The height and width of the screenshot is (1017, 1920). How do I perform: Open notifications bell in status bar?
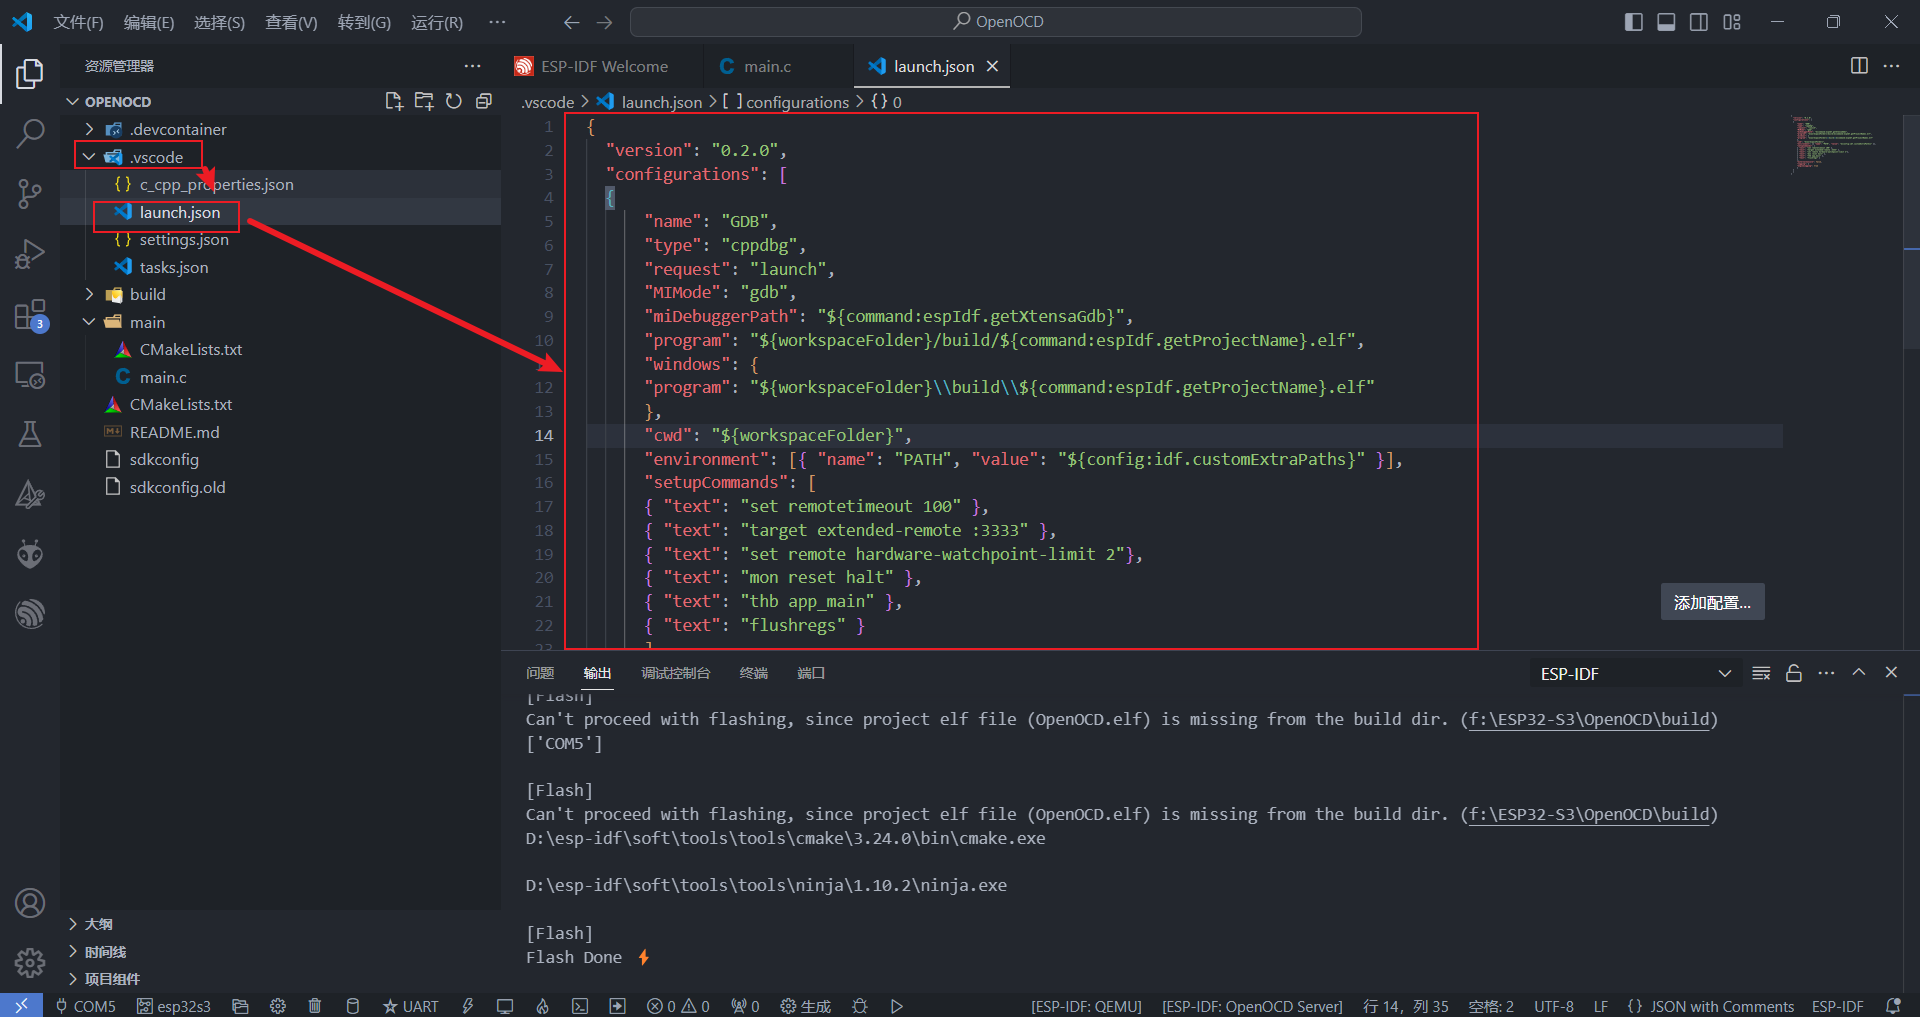[x=1893, y=1006]
